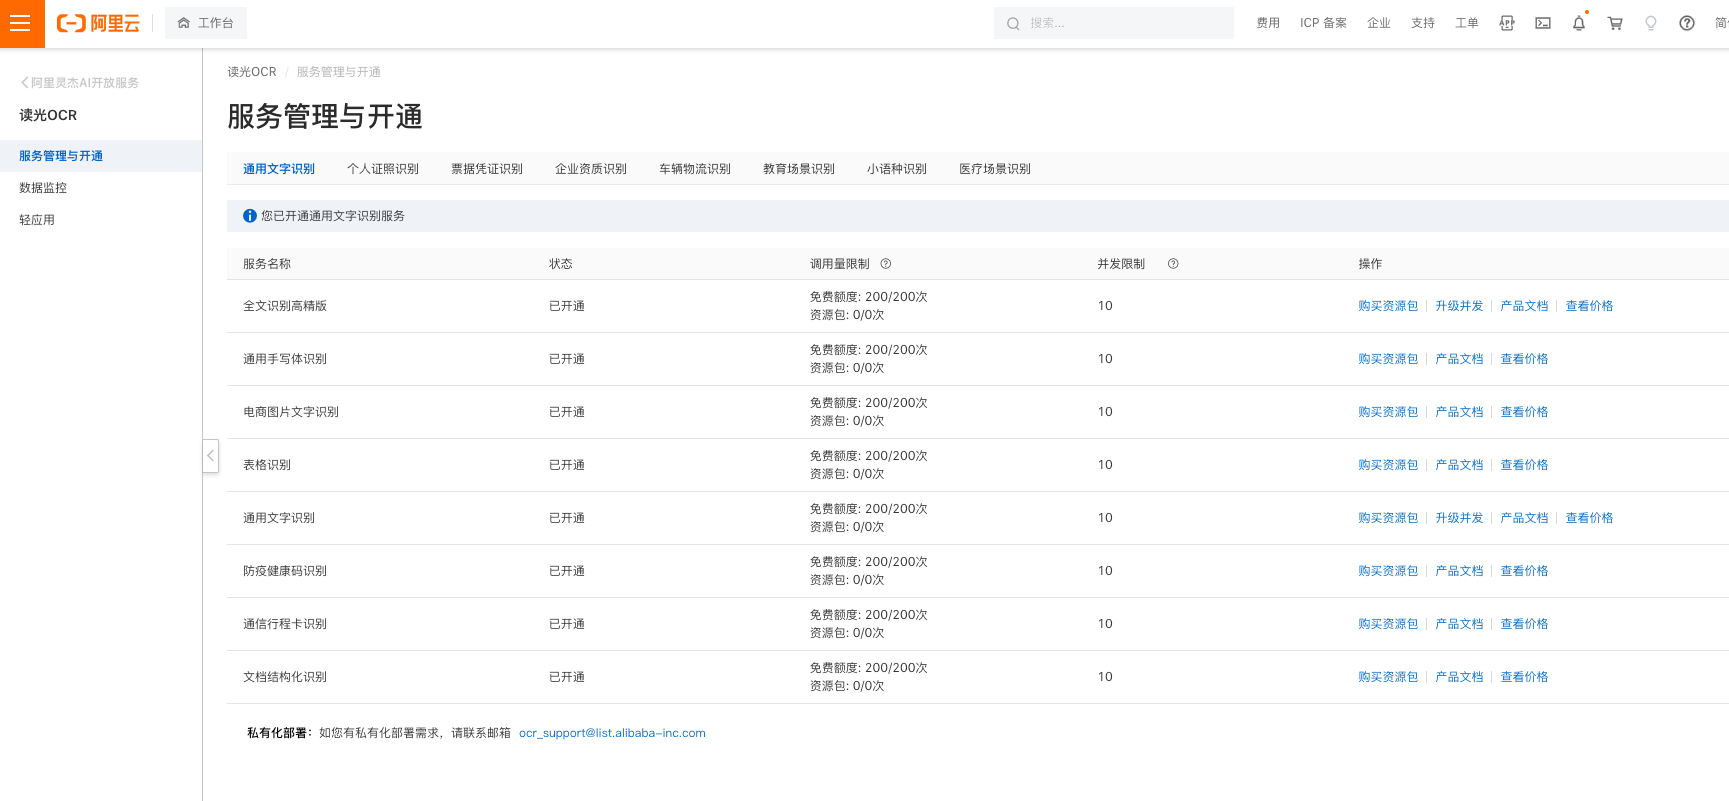Click 查看价格 for 电商图片文字识别
The width and height of the screenshot is (1729, 801).
pos(1524,412)
